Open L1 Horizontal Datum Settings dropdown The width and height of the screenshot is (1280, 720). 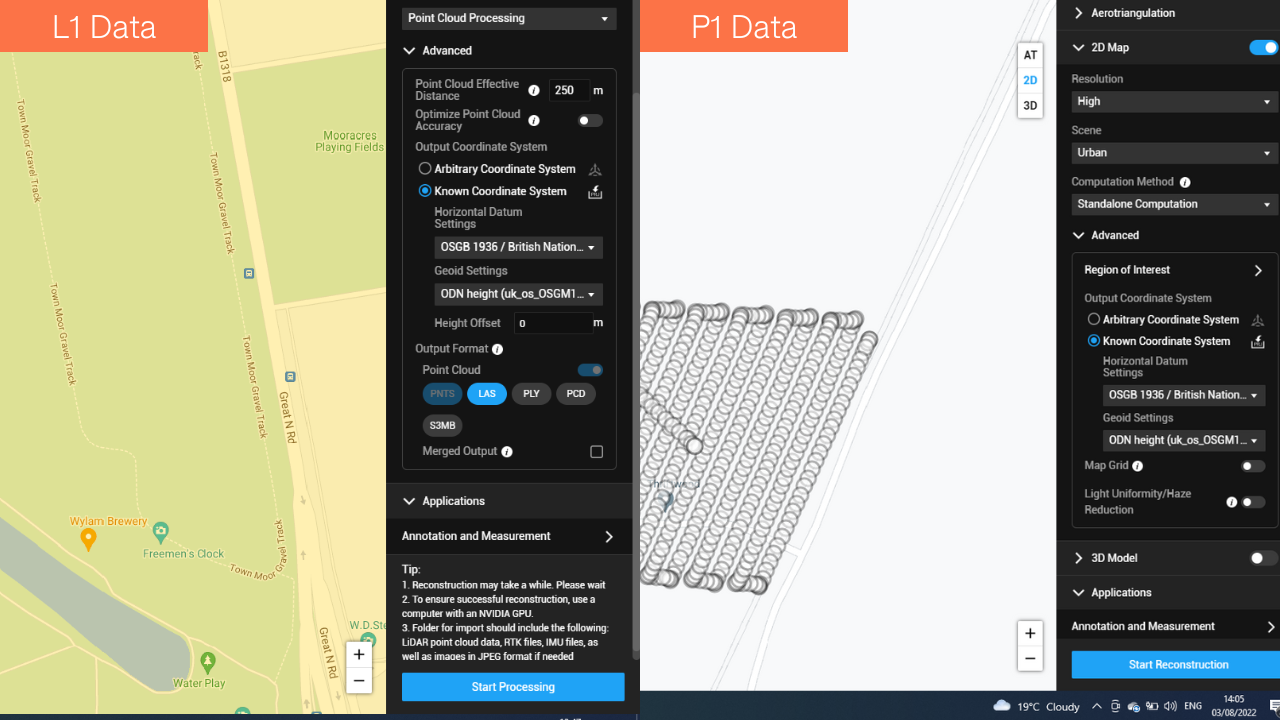point(518,247)
